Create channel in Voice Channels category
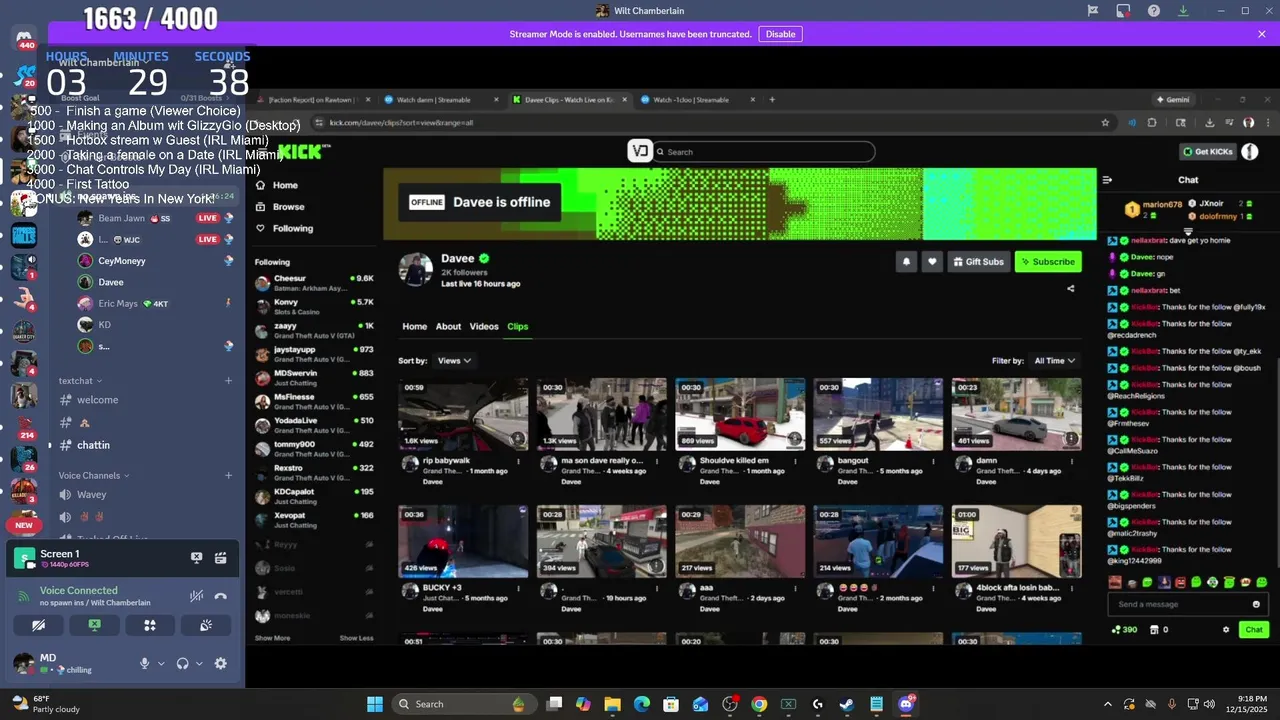The width and height of the screenshot is (1280, 720). (228, 476)
